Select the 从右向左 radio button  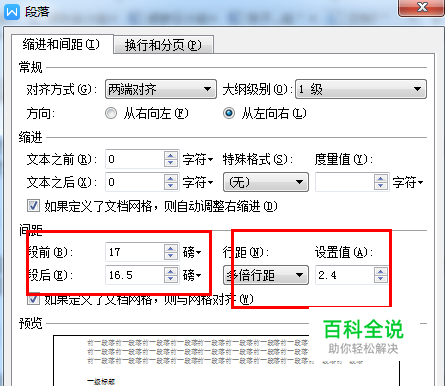tap(111, 113)
